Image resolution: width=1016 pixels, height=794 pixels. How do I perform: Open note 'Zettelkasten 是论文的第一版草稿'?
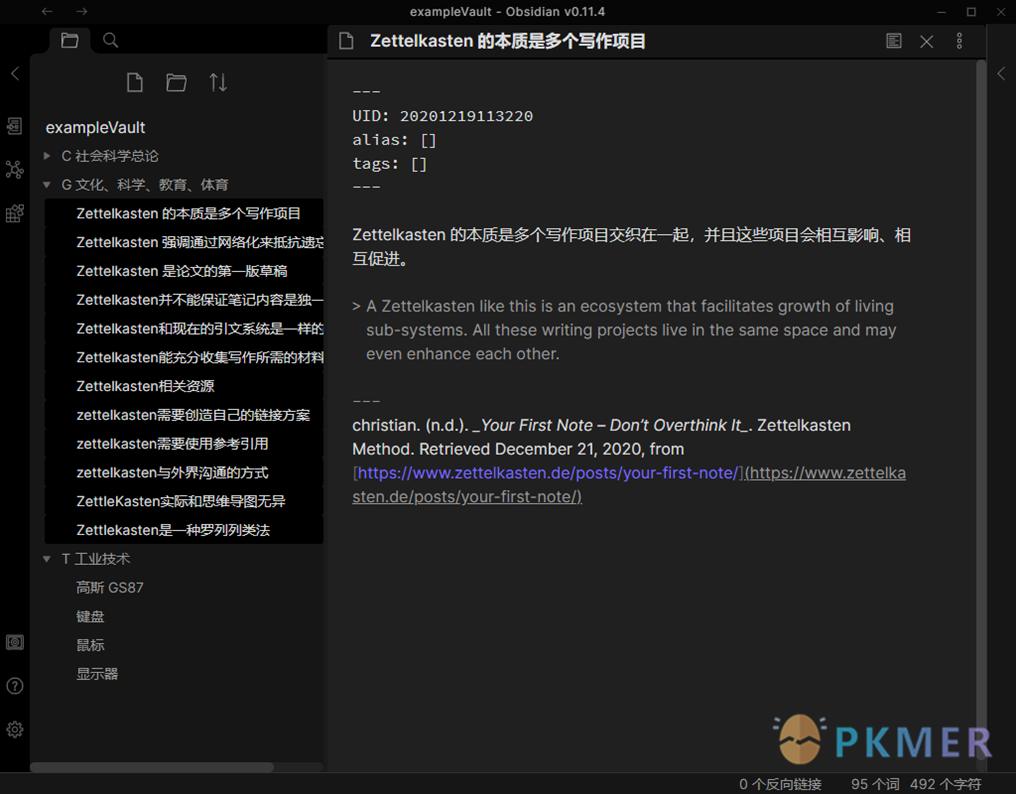point(183,271)
